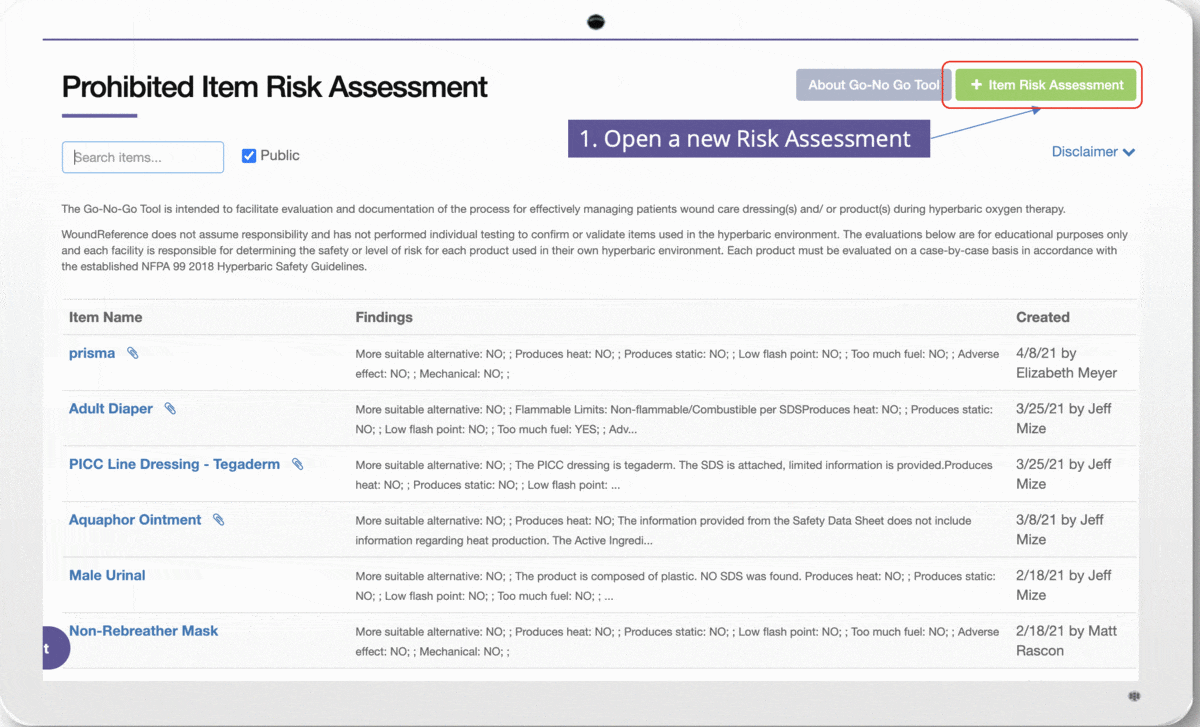The image size is (1200, 727).
Task: Click the About Go-No Go Tool button
Action: pos(871,84)
